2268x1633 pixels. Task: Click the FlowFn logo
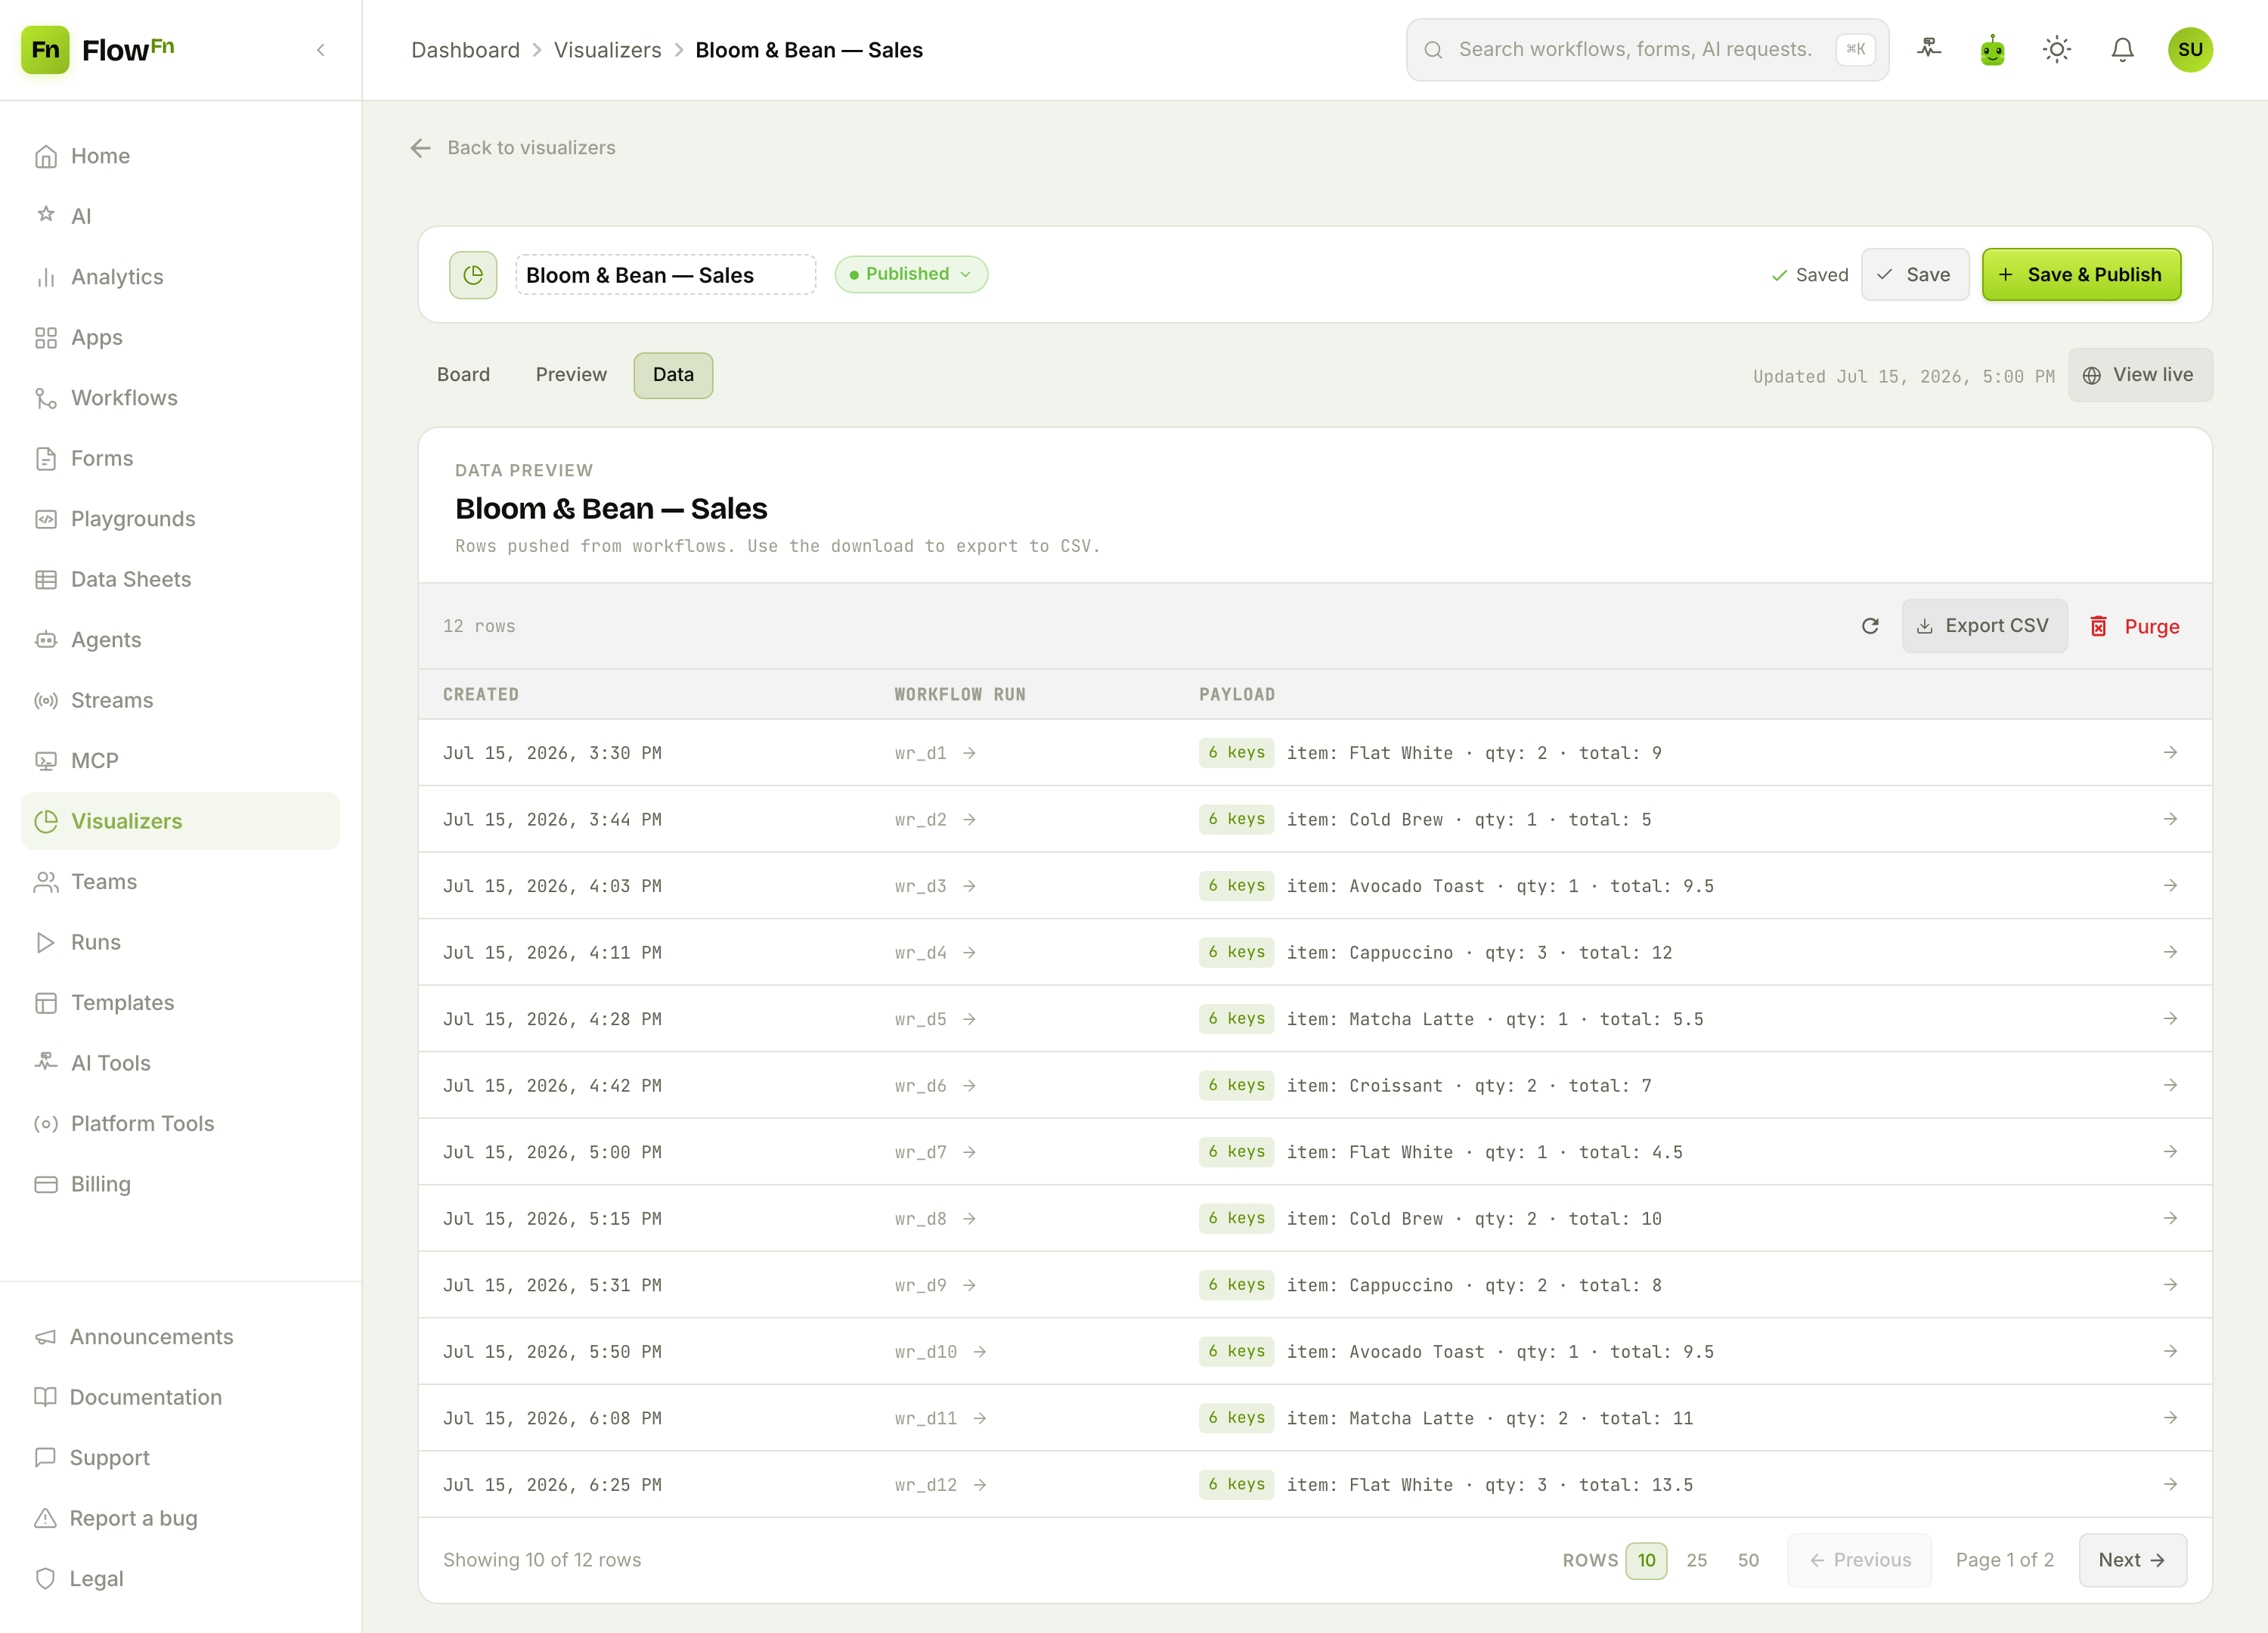(x=98, y=50)
